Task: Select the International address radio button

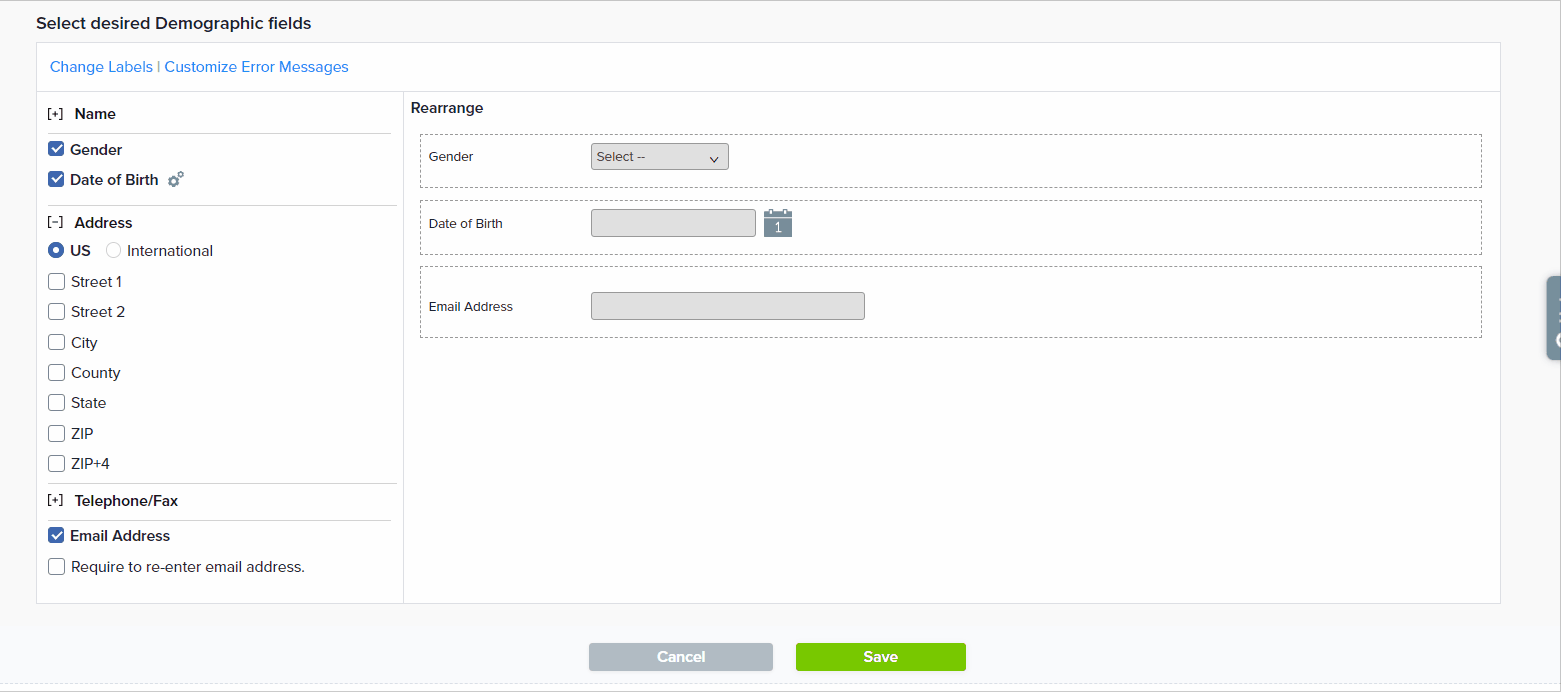Action: click(114, 251)
